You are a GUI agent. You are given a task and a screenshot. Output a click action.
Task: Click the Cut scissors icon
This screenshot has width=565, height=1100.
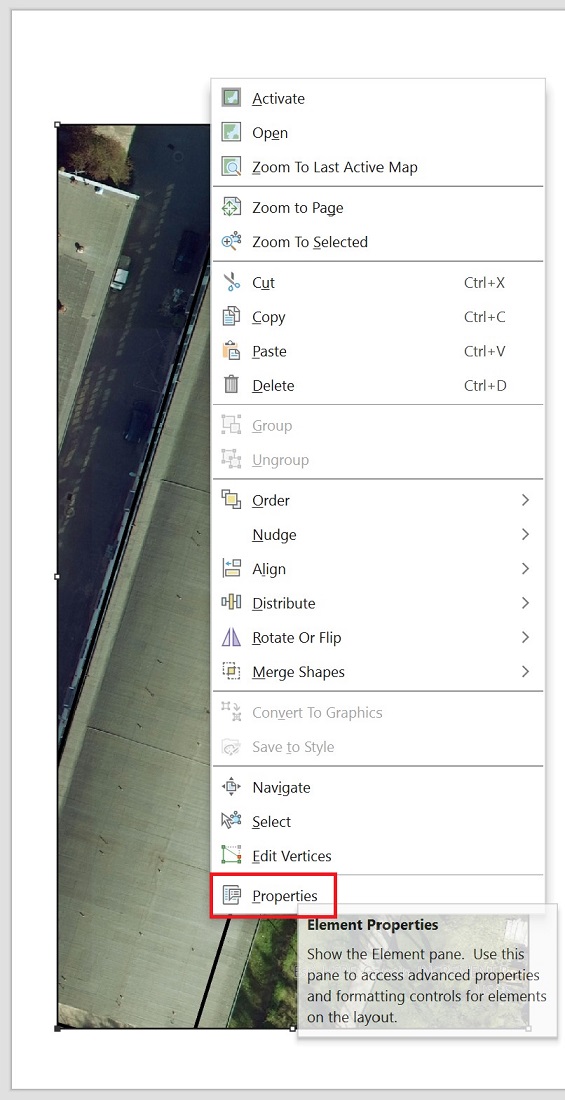[231, 283]
